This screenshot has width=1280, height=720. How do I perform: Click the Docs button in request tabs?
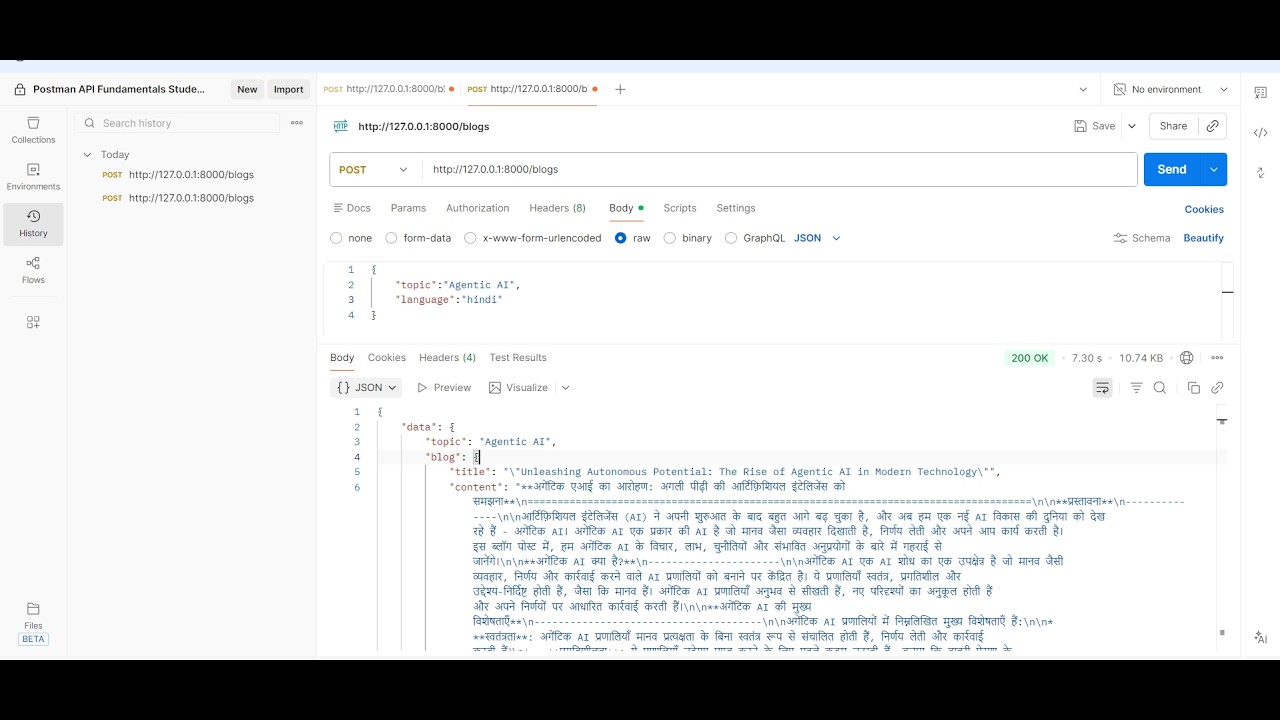pyautogui.click(x=352, y=208)
